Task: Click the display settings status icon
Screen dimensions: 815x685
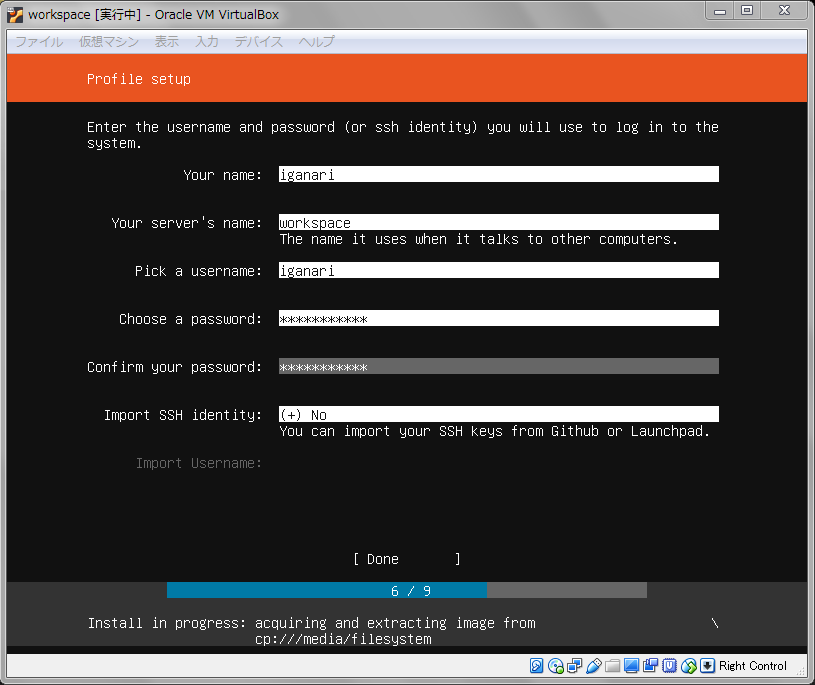Action: point(631,666)
